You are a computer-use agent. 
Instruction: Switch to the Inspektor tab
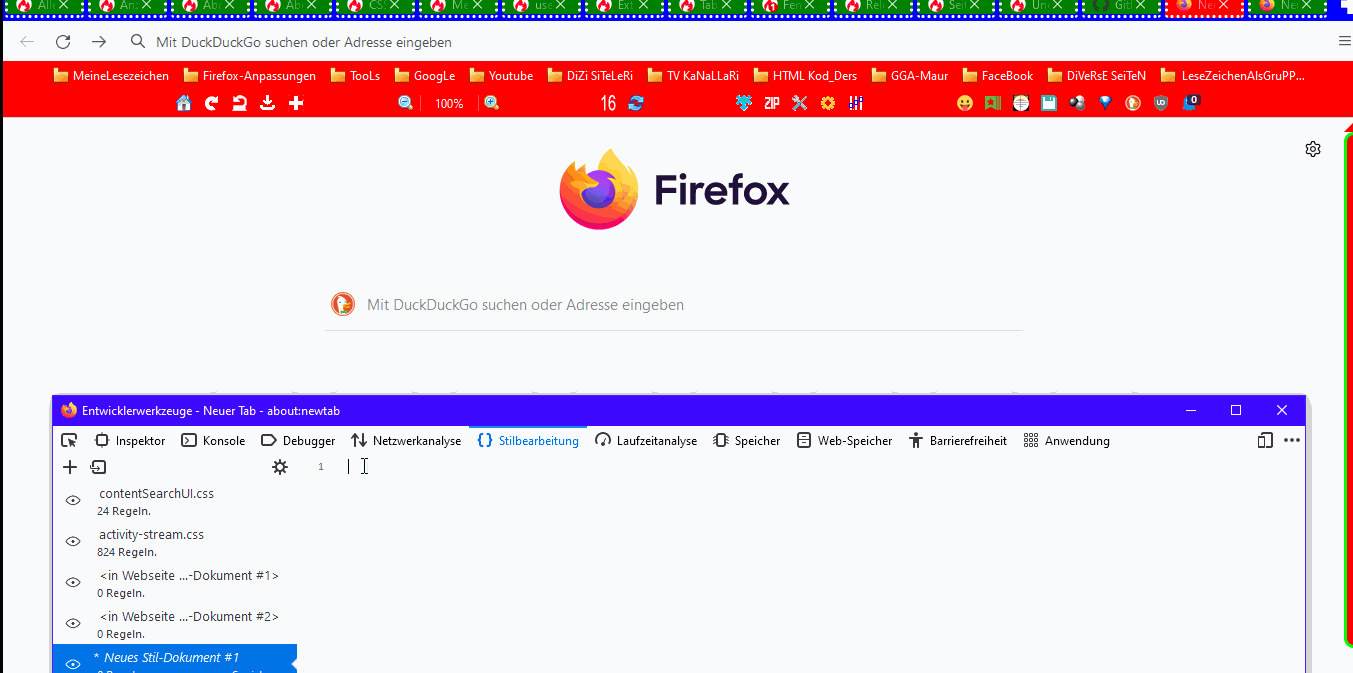click(130, 440)
